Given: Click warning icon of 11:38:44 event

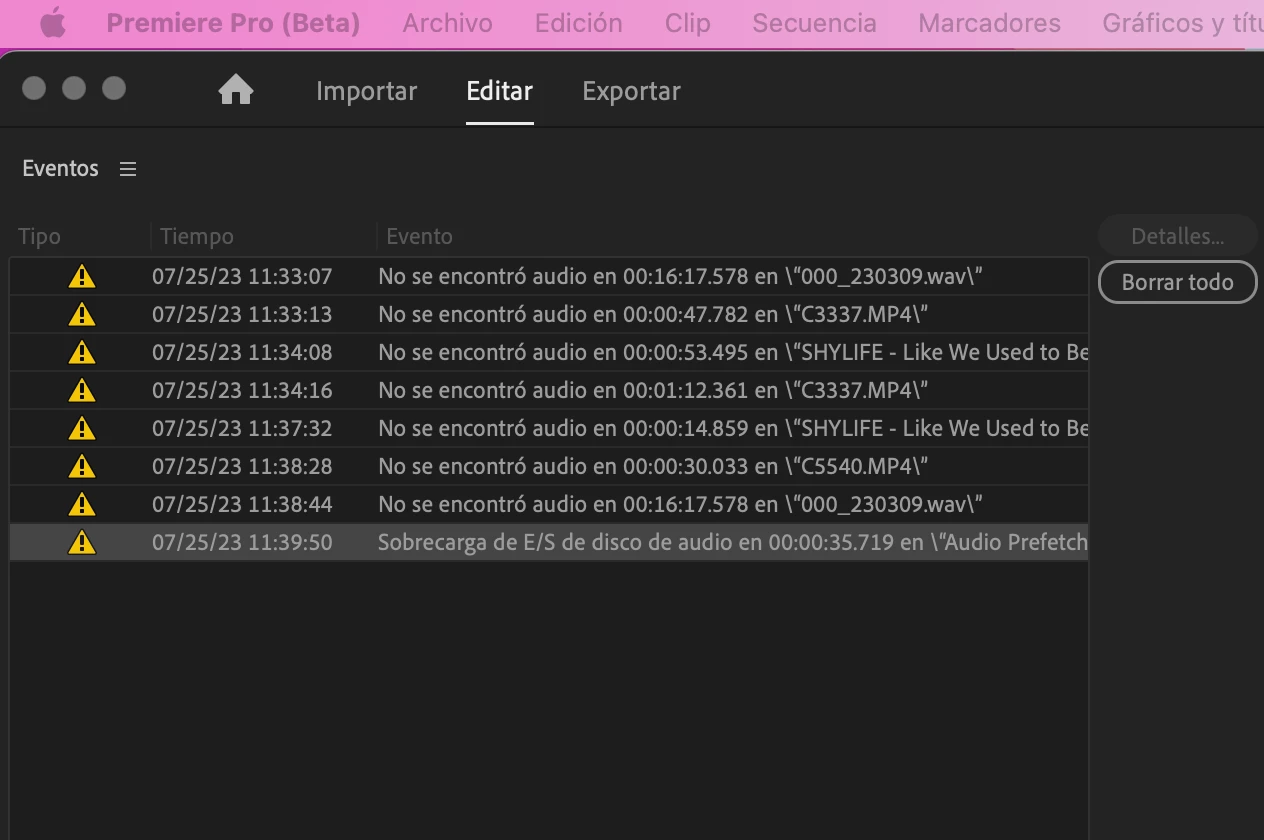Looking at the screenshot, I should point(82,504).
